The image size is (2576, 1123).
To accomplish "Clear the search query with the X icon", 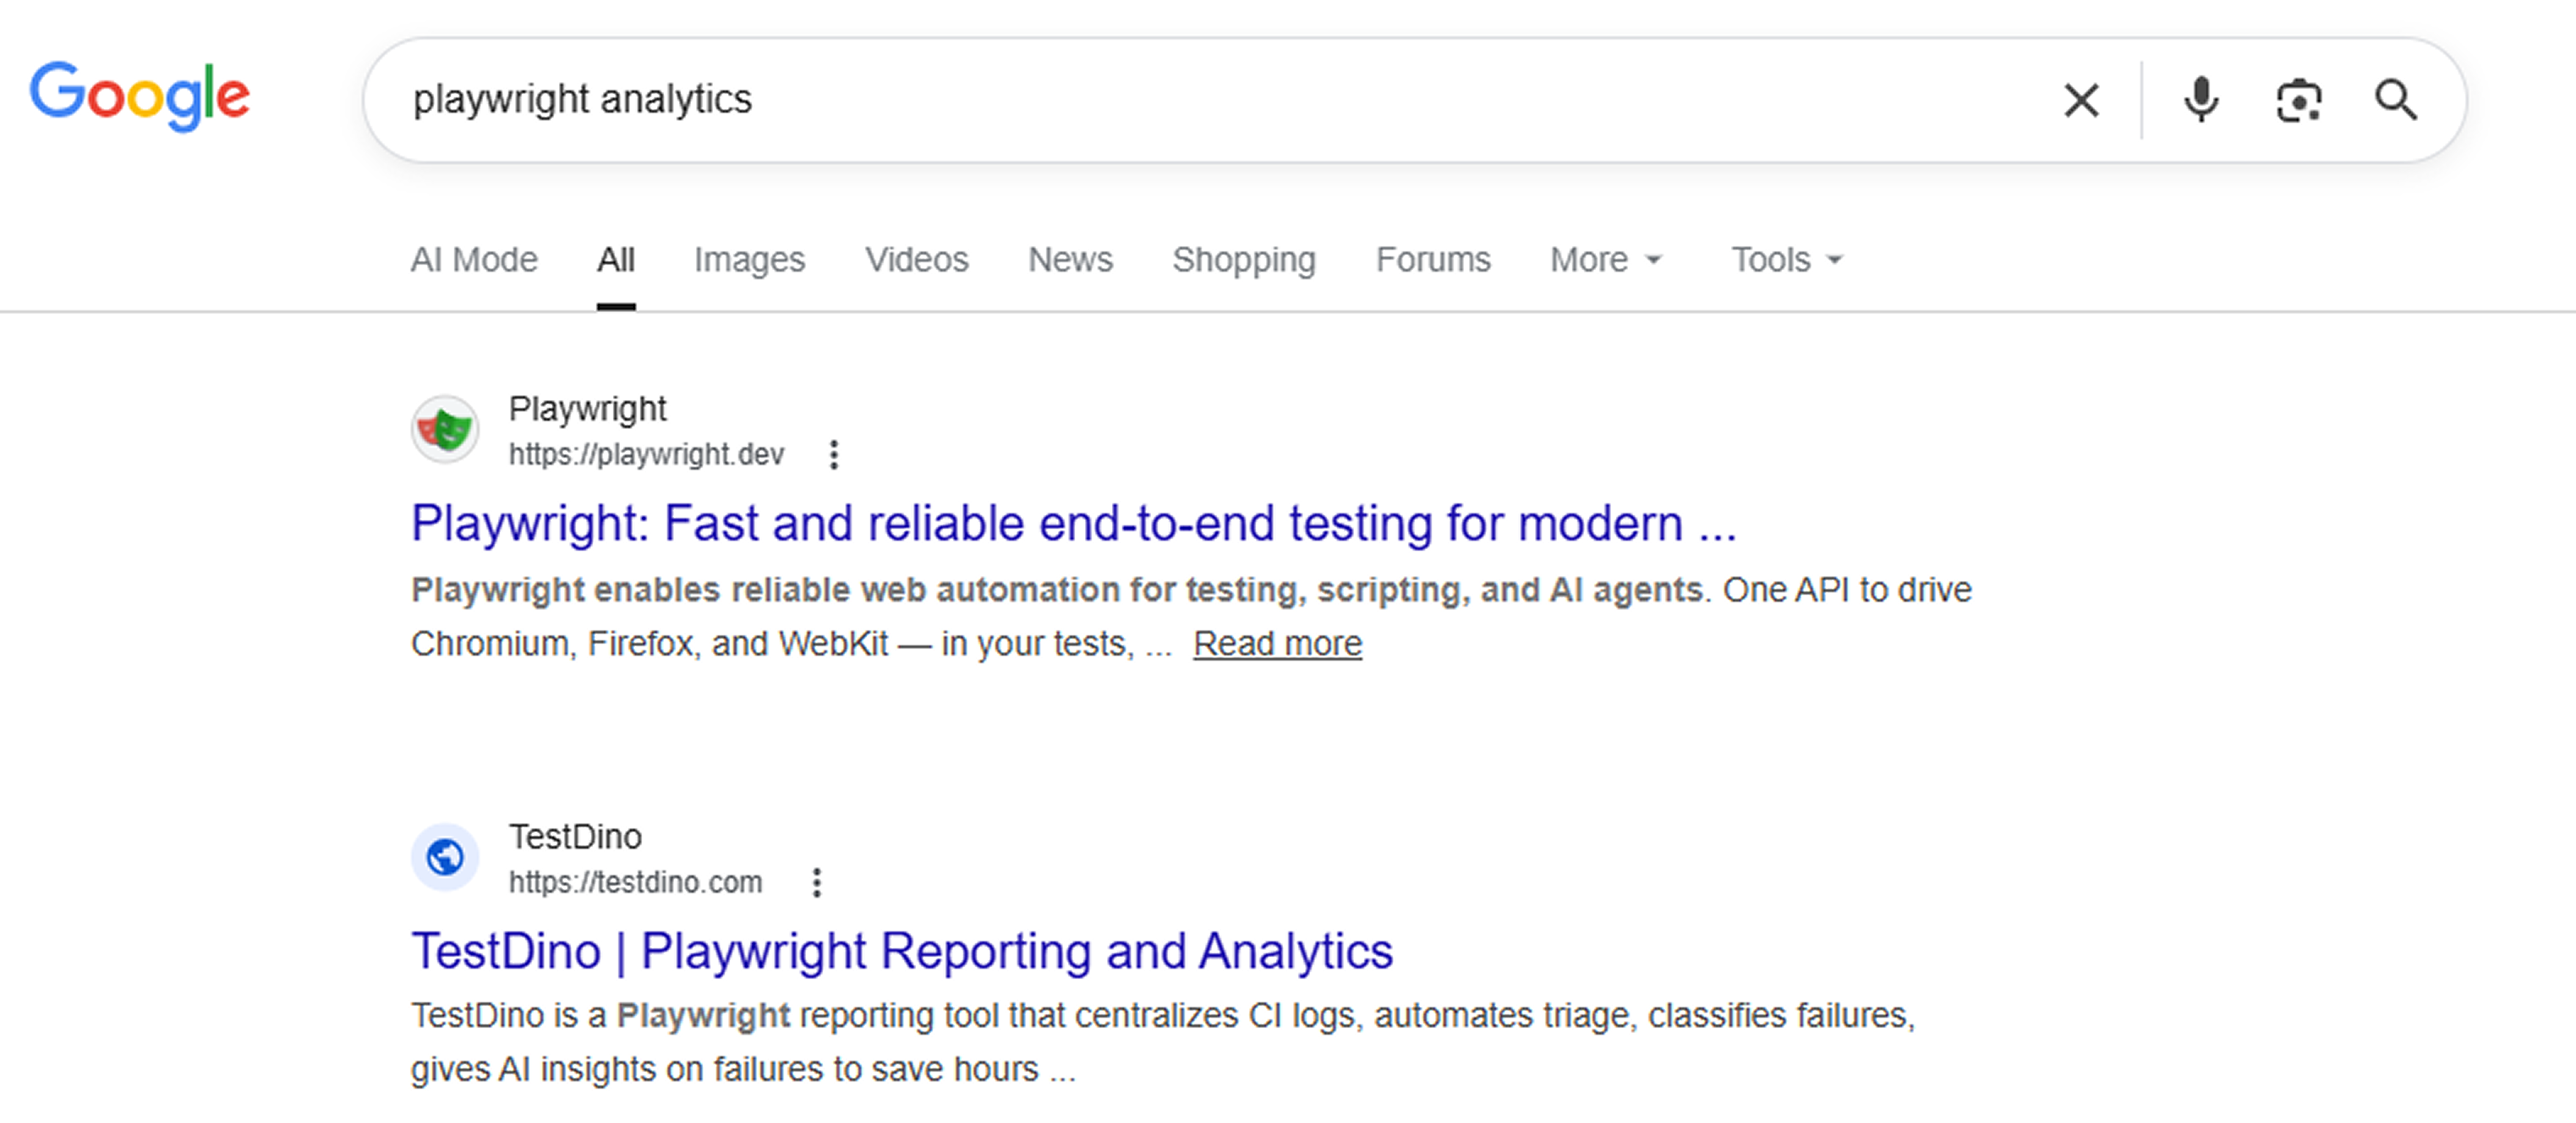I will click(2081, 100).
